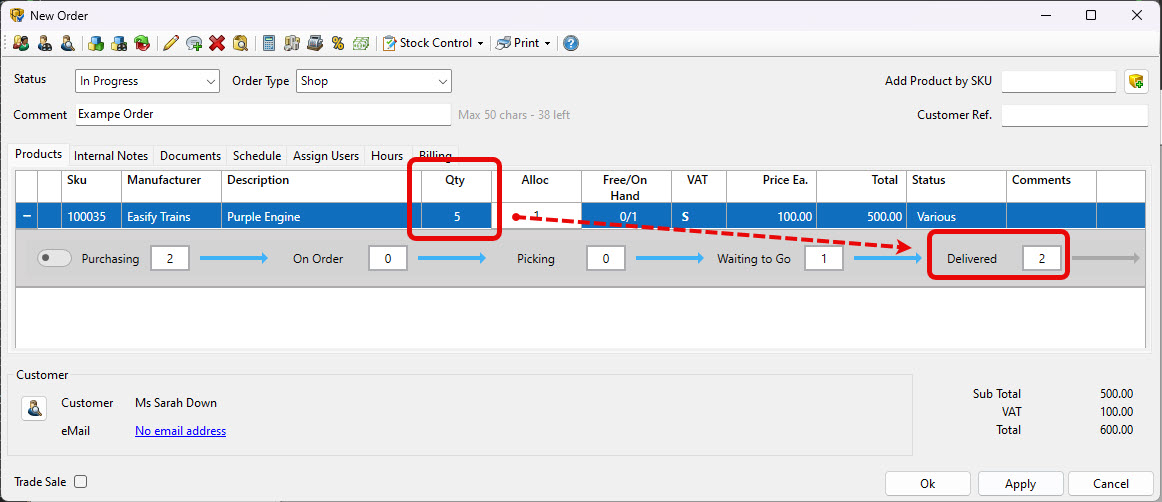The width and height of the screenshot is (1162, 502).
Task: Click the cash register icon in toolbar
Action: (x=315, y=43)
